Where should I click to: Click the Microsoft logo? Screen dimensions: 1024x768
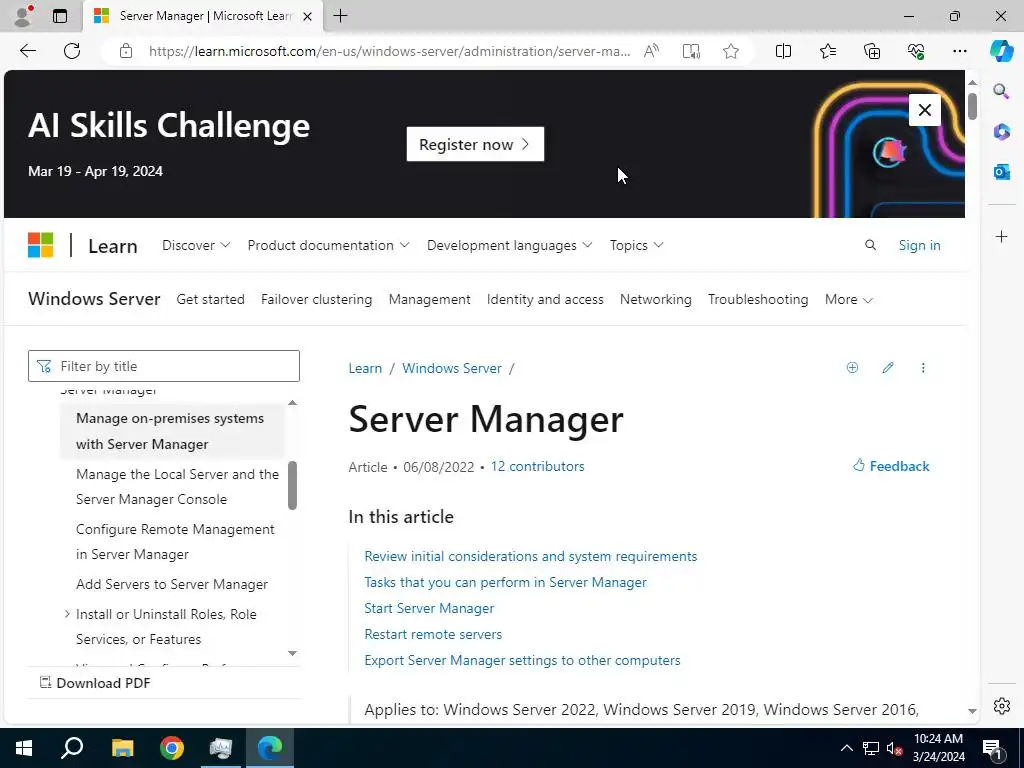[40, 246]
